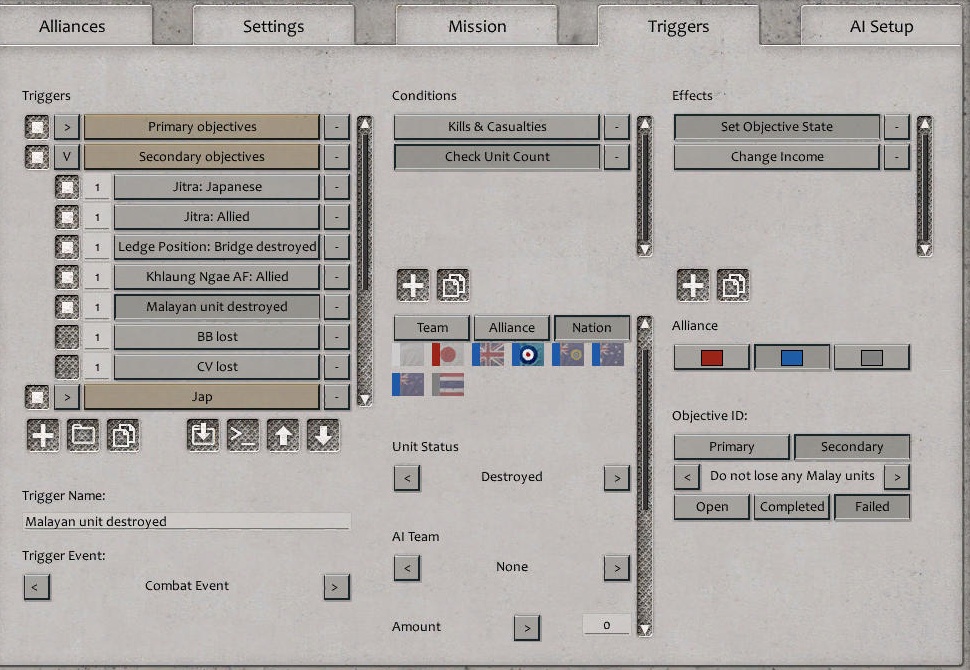Toggle the Malayan unit destroyed checkbox
The height and width of the screenshot is (670, 970).
coord(67,307)
